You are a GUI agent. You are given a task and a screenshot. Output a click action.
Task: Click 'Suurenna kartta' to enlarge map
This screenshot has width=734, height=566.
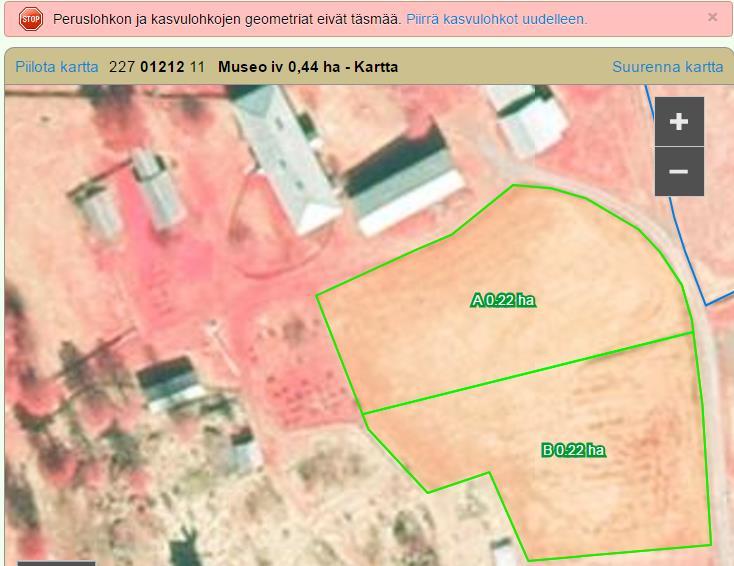pyautogui.click(x=668, y=66)
